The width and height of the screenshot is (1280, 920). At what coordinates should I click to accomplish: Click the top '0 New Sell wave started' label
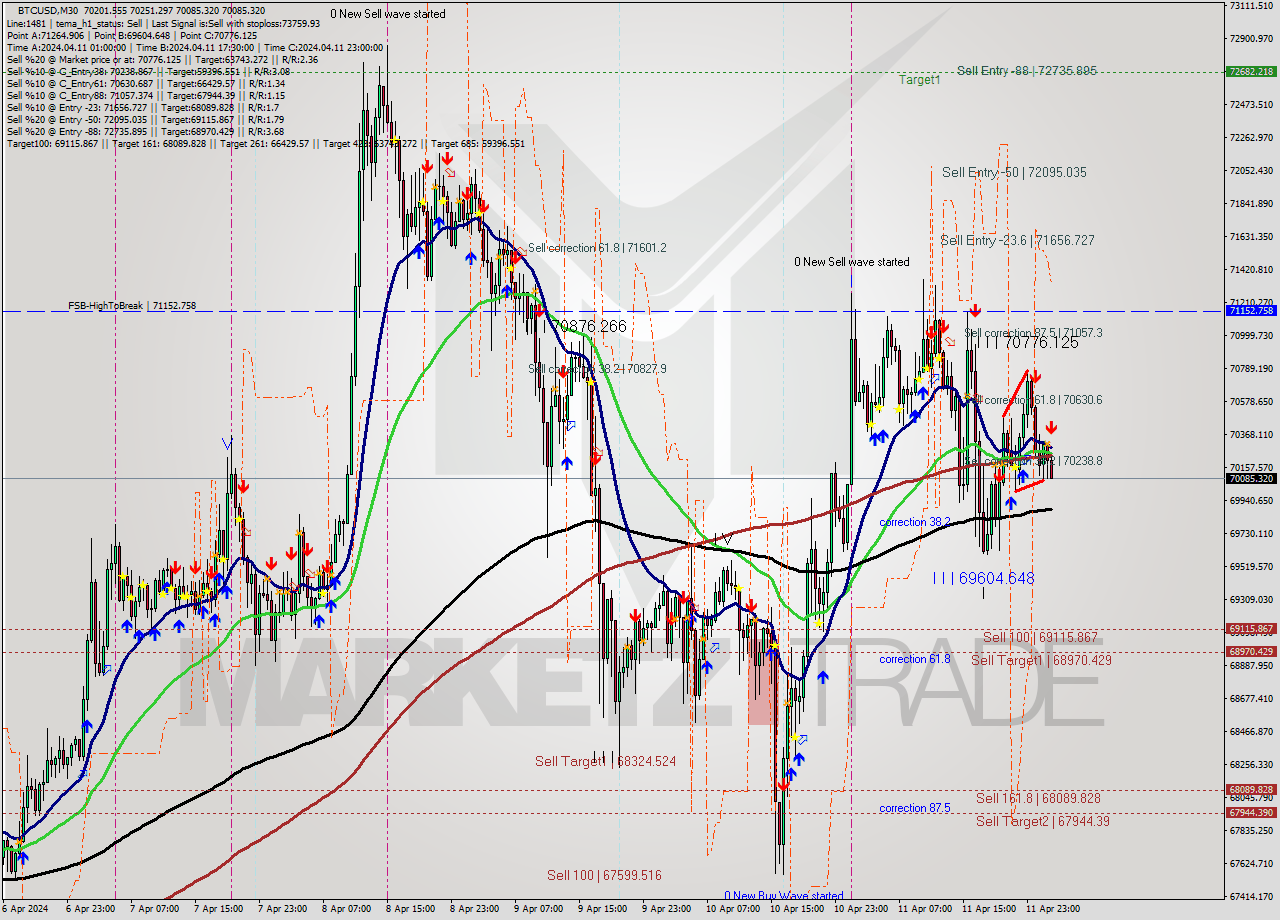click(388, 14)
